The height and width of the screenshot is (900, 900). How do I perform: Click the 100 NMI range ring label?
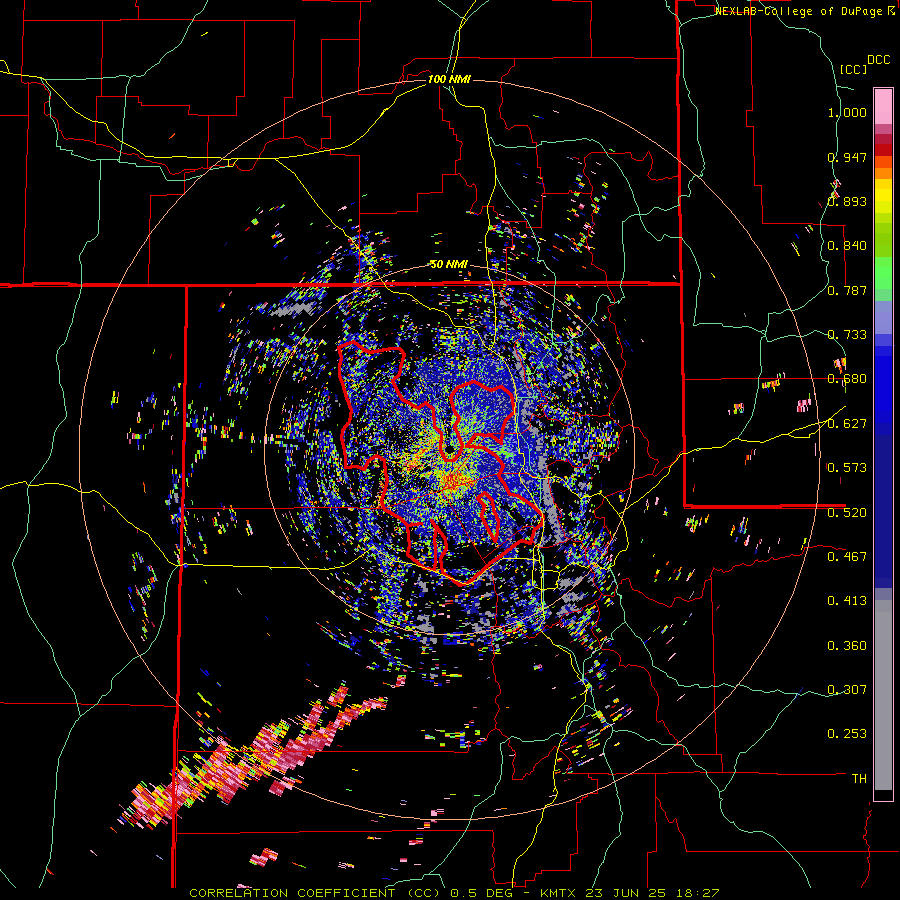tap(449, 79)
